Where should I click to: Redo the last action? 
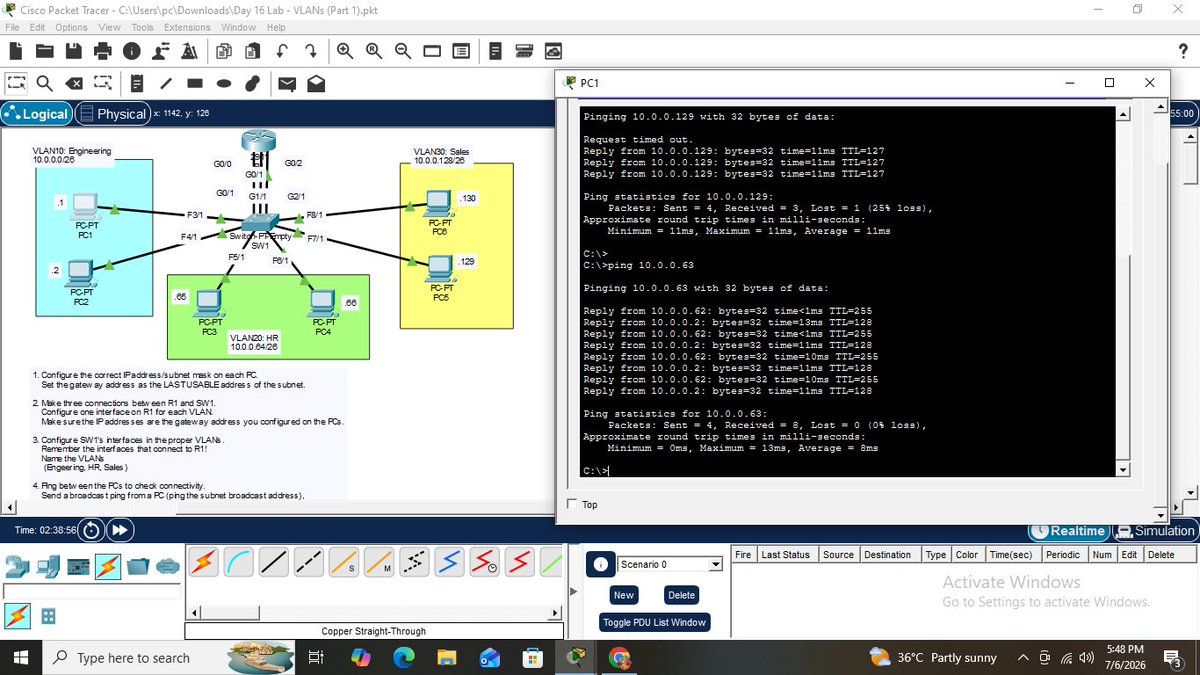[313, 50]
